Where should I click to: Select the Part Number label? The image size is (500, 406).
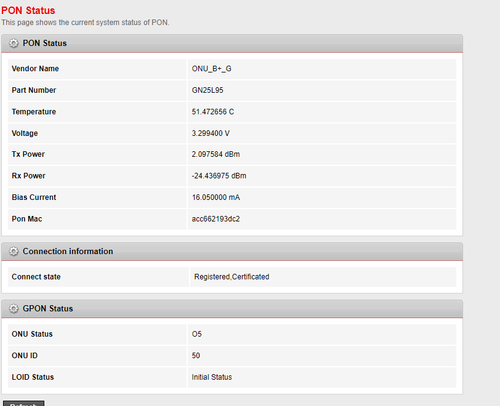(34, 90)
